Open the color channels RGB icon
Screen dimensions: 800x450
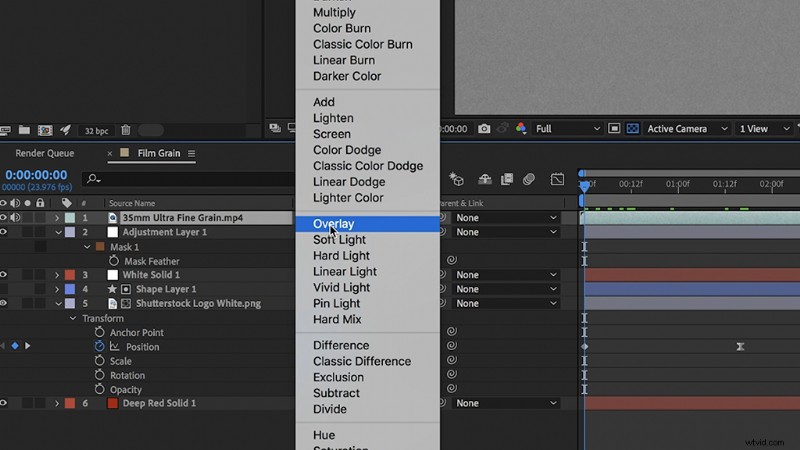[520, 129]
